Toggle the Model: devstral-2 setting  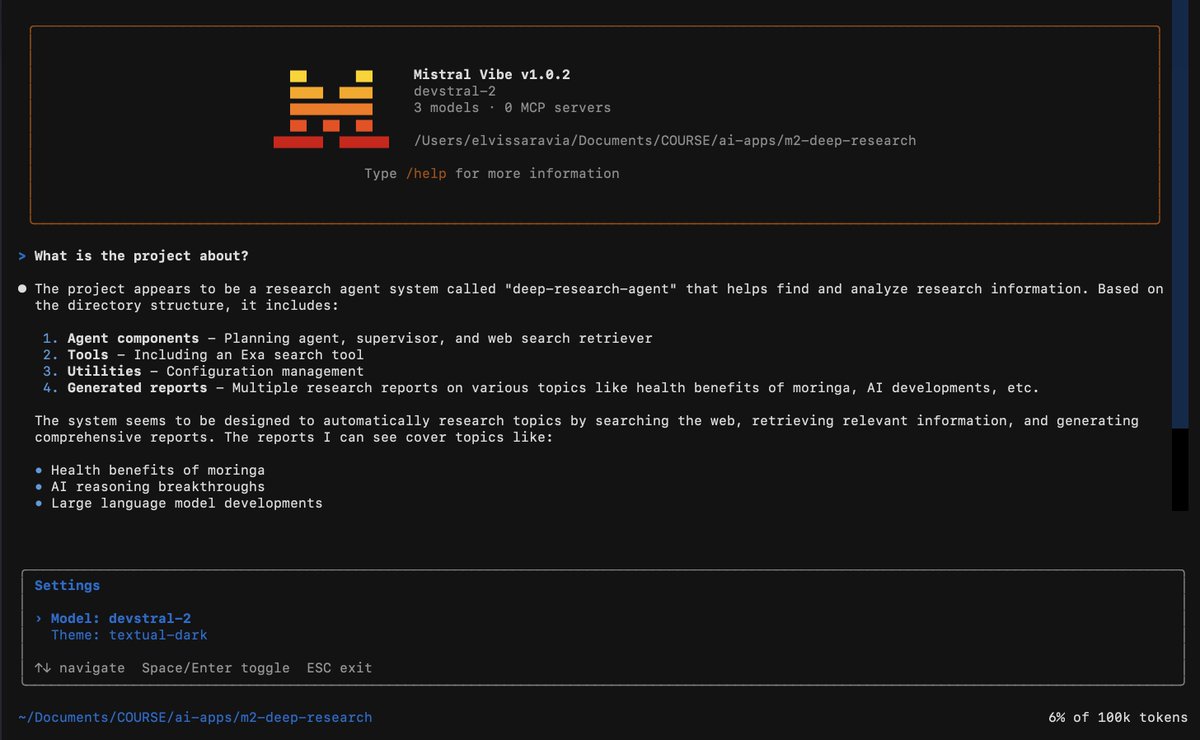(x=120, y=619)
